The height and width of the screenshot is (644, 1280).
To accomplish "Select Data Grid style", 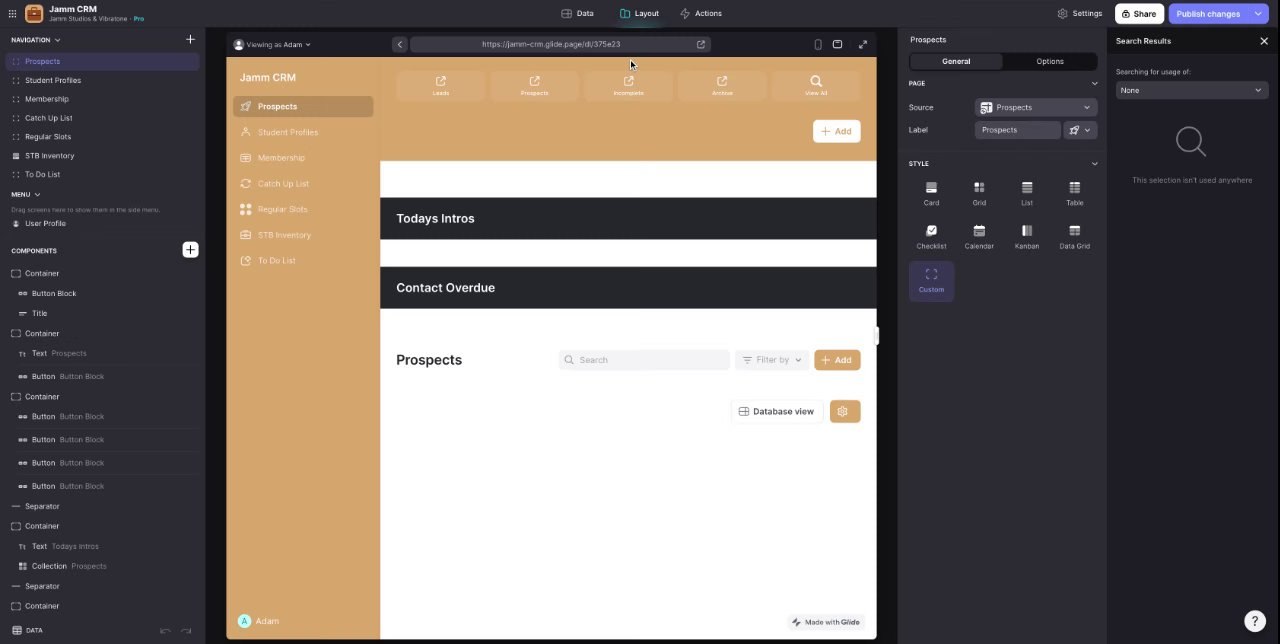I will pyautogui.click(x=1074, y=237).
